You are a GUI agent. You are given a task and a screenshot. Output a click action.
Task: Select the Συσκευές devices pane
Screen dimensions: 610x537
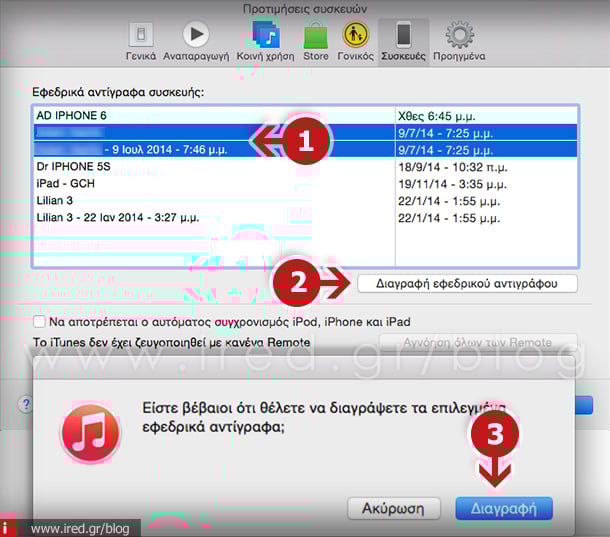click(x=403, y=42)
